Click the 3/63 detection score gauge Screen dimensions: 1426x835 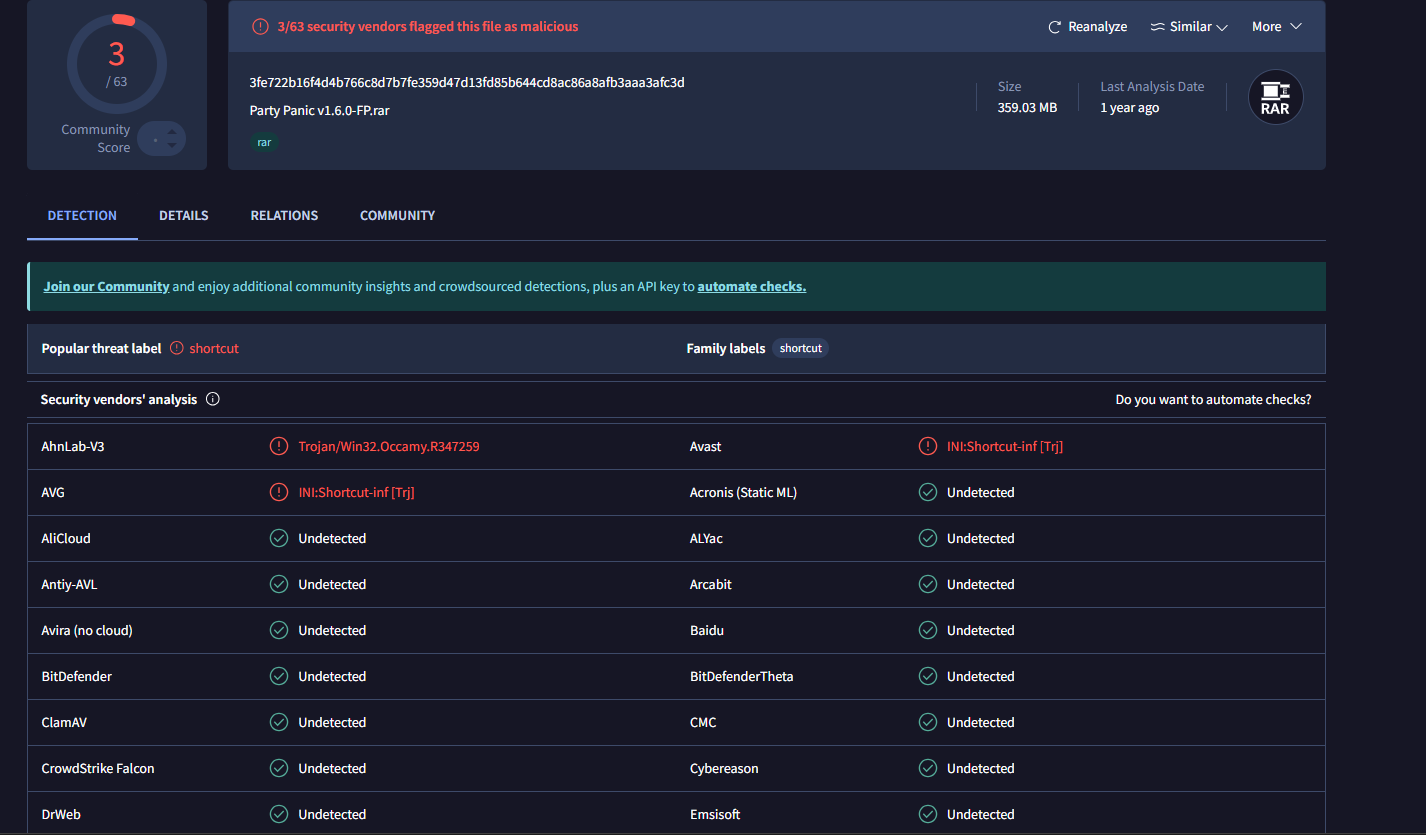click(x=117, y=64)
